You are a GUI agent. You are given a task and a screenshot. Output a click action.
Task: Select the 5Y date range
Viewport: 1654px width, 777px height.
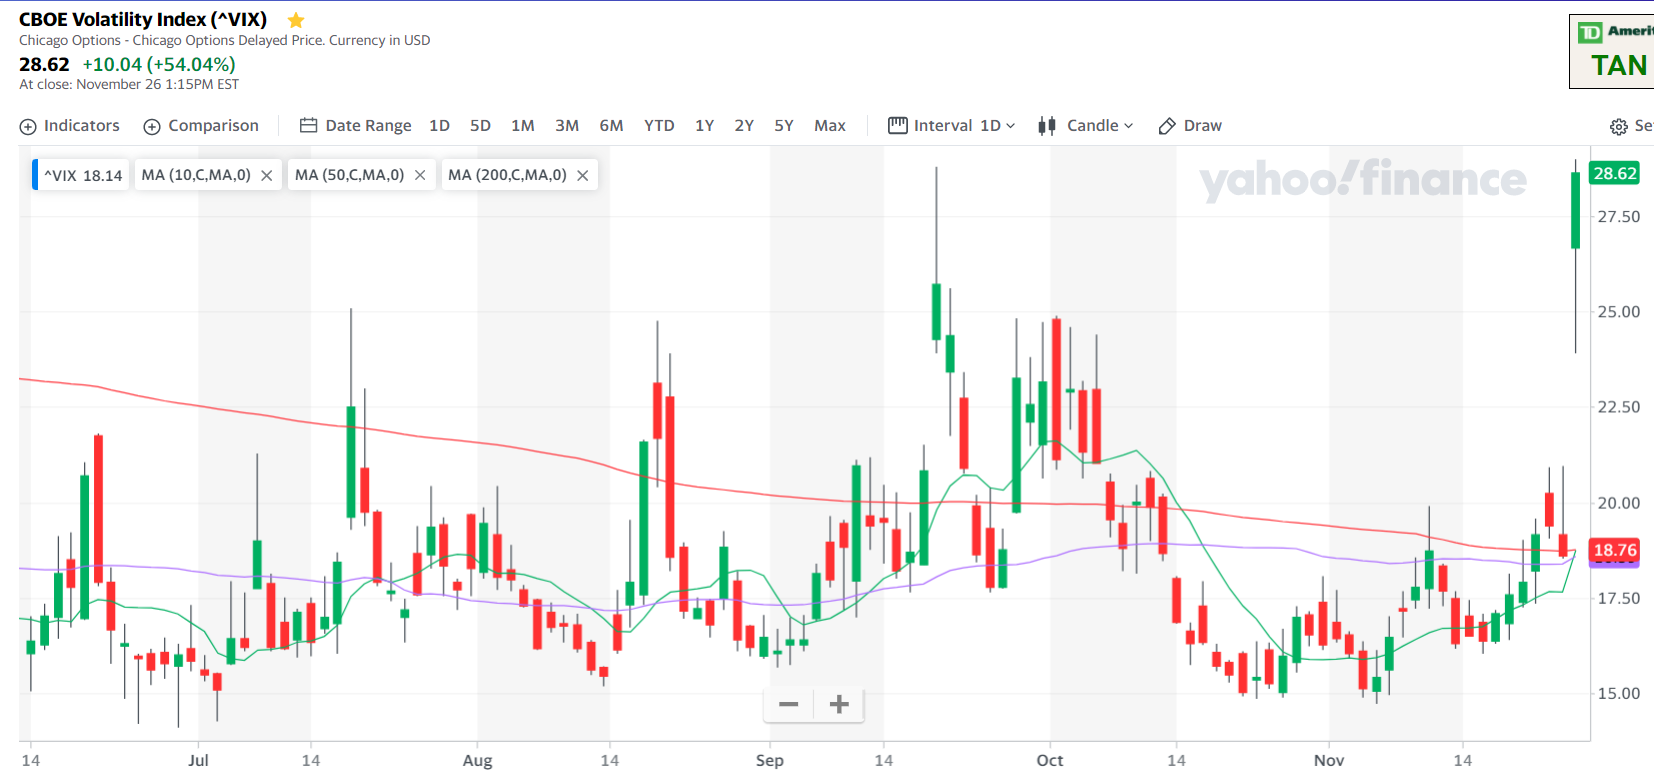[784, 126]
